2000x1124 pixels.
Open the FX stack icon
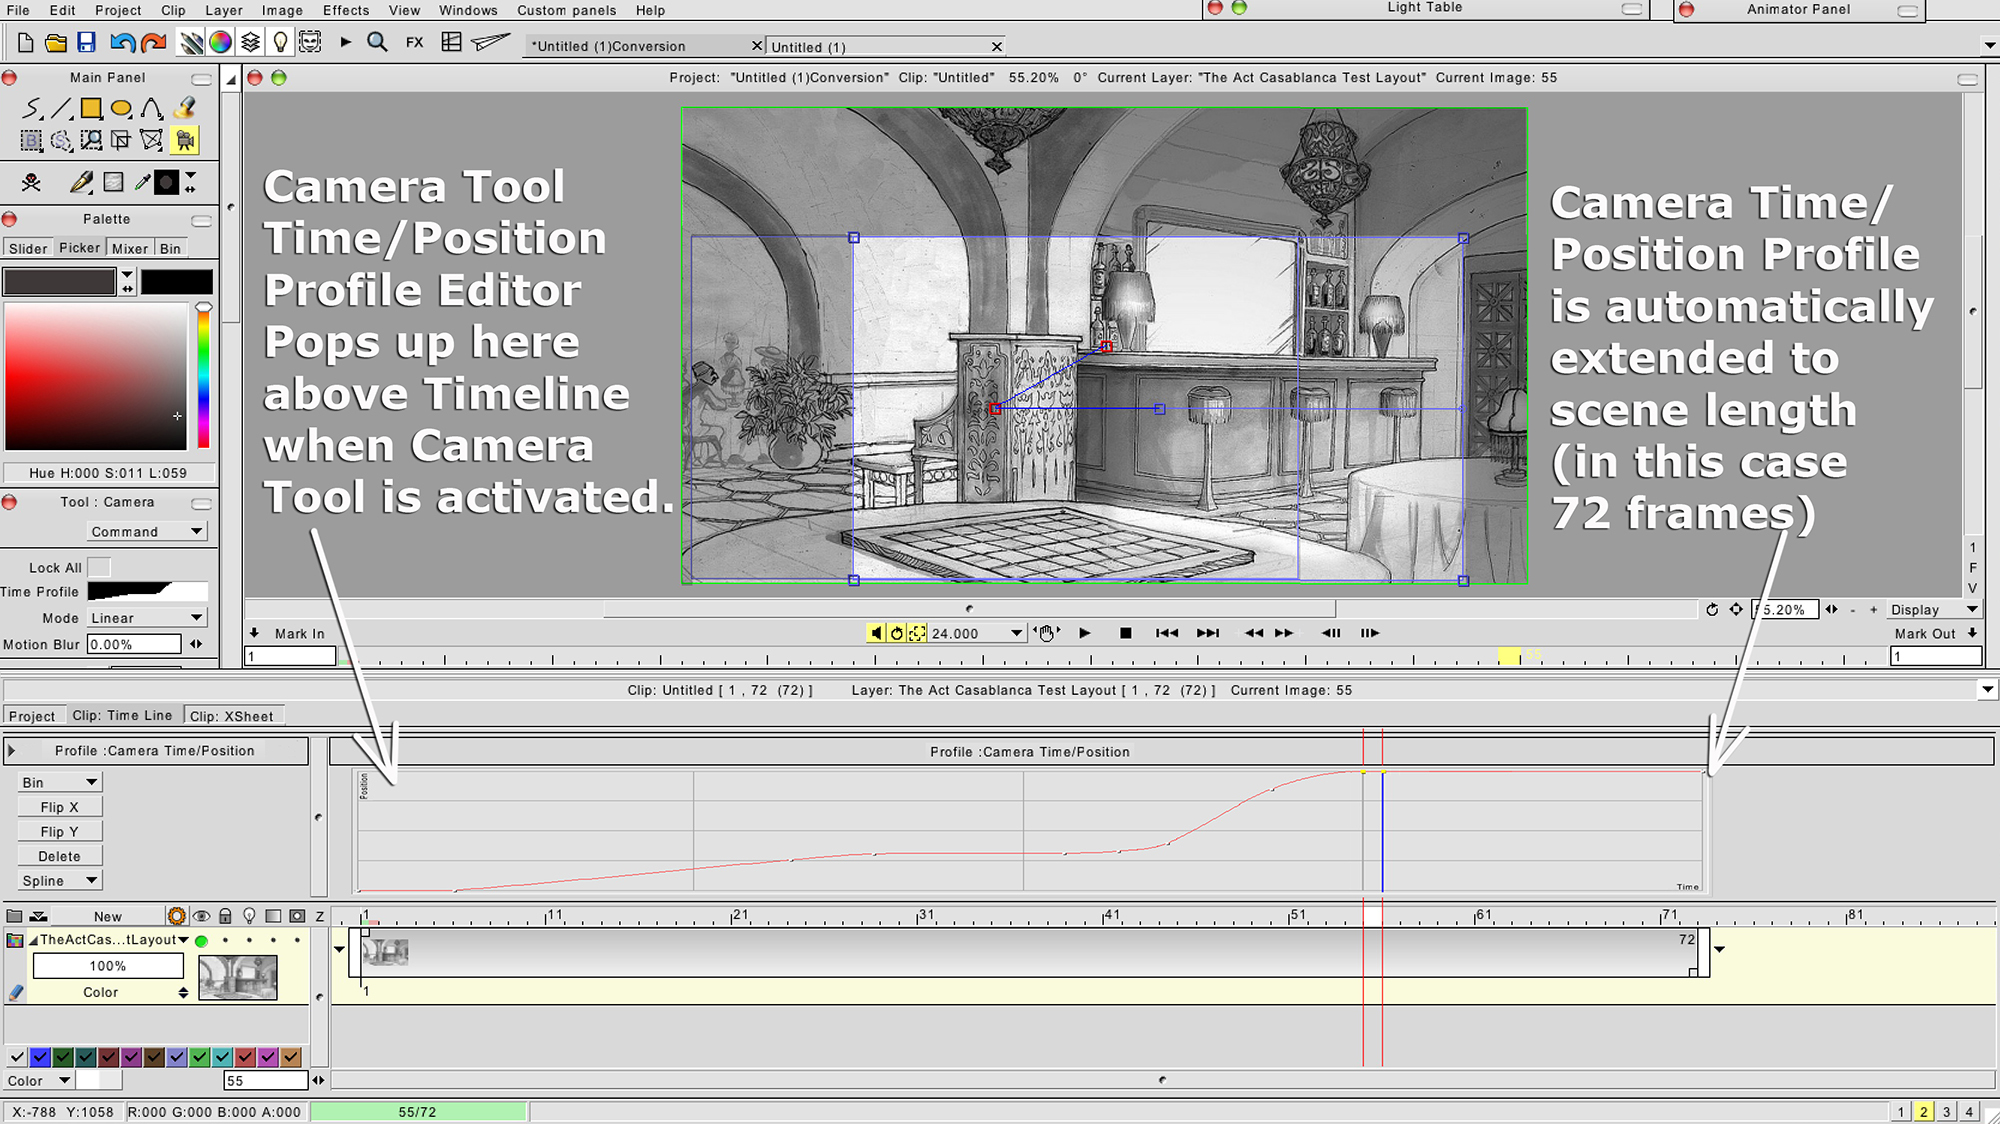(415, 43)
